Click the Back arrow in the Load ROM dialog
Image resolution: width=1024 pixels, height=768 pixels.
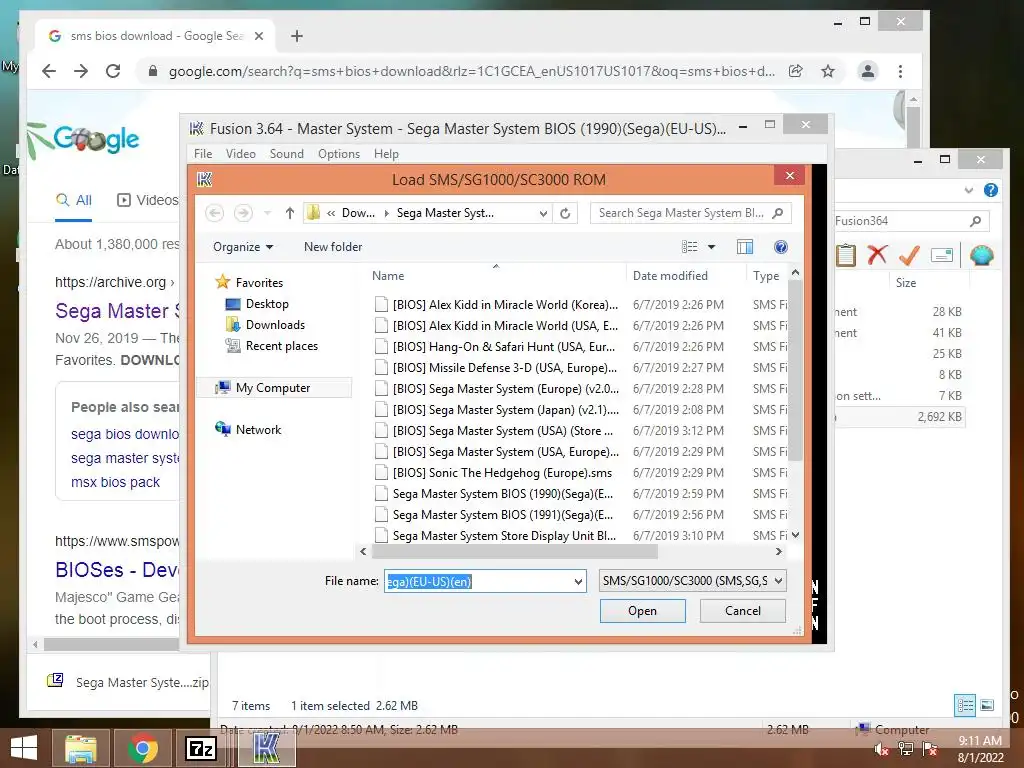click(214, 213)
